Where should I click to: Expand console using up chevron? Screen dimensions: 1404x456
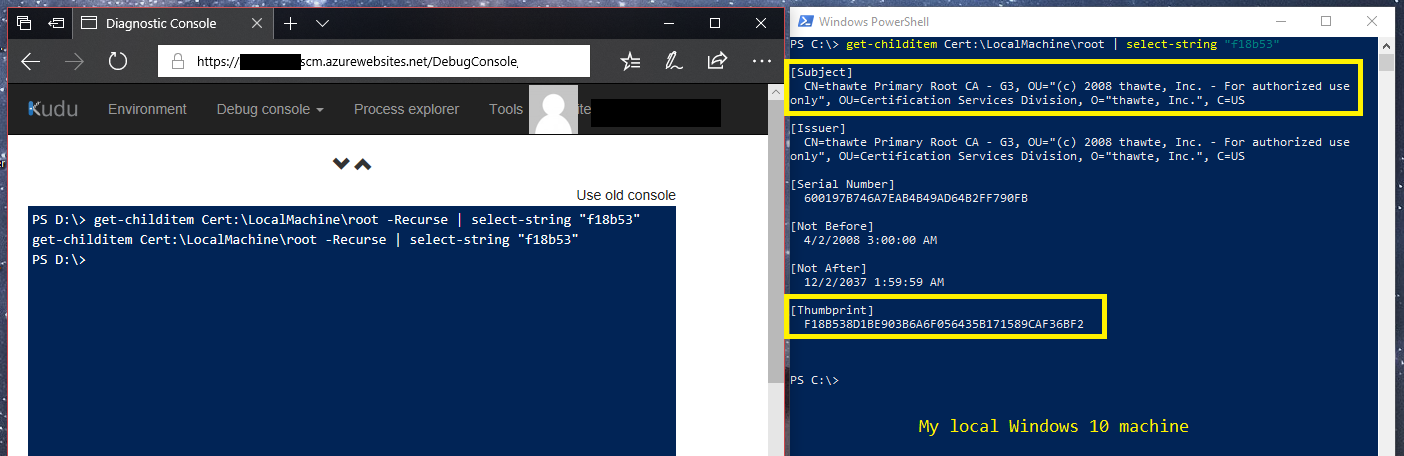(x=363, y=163)
